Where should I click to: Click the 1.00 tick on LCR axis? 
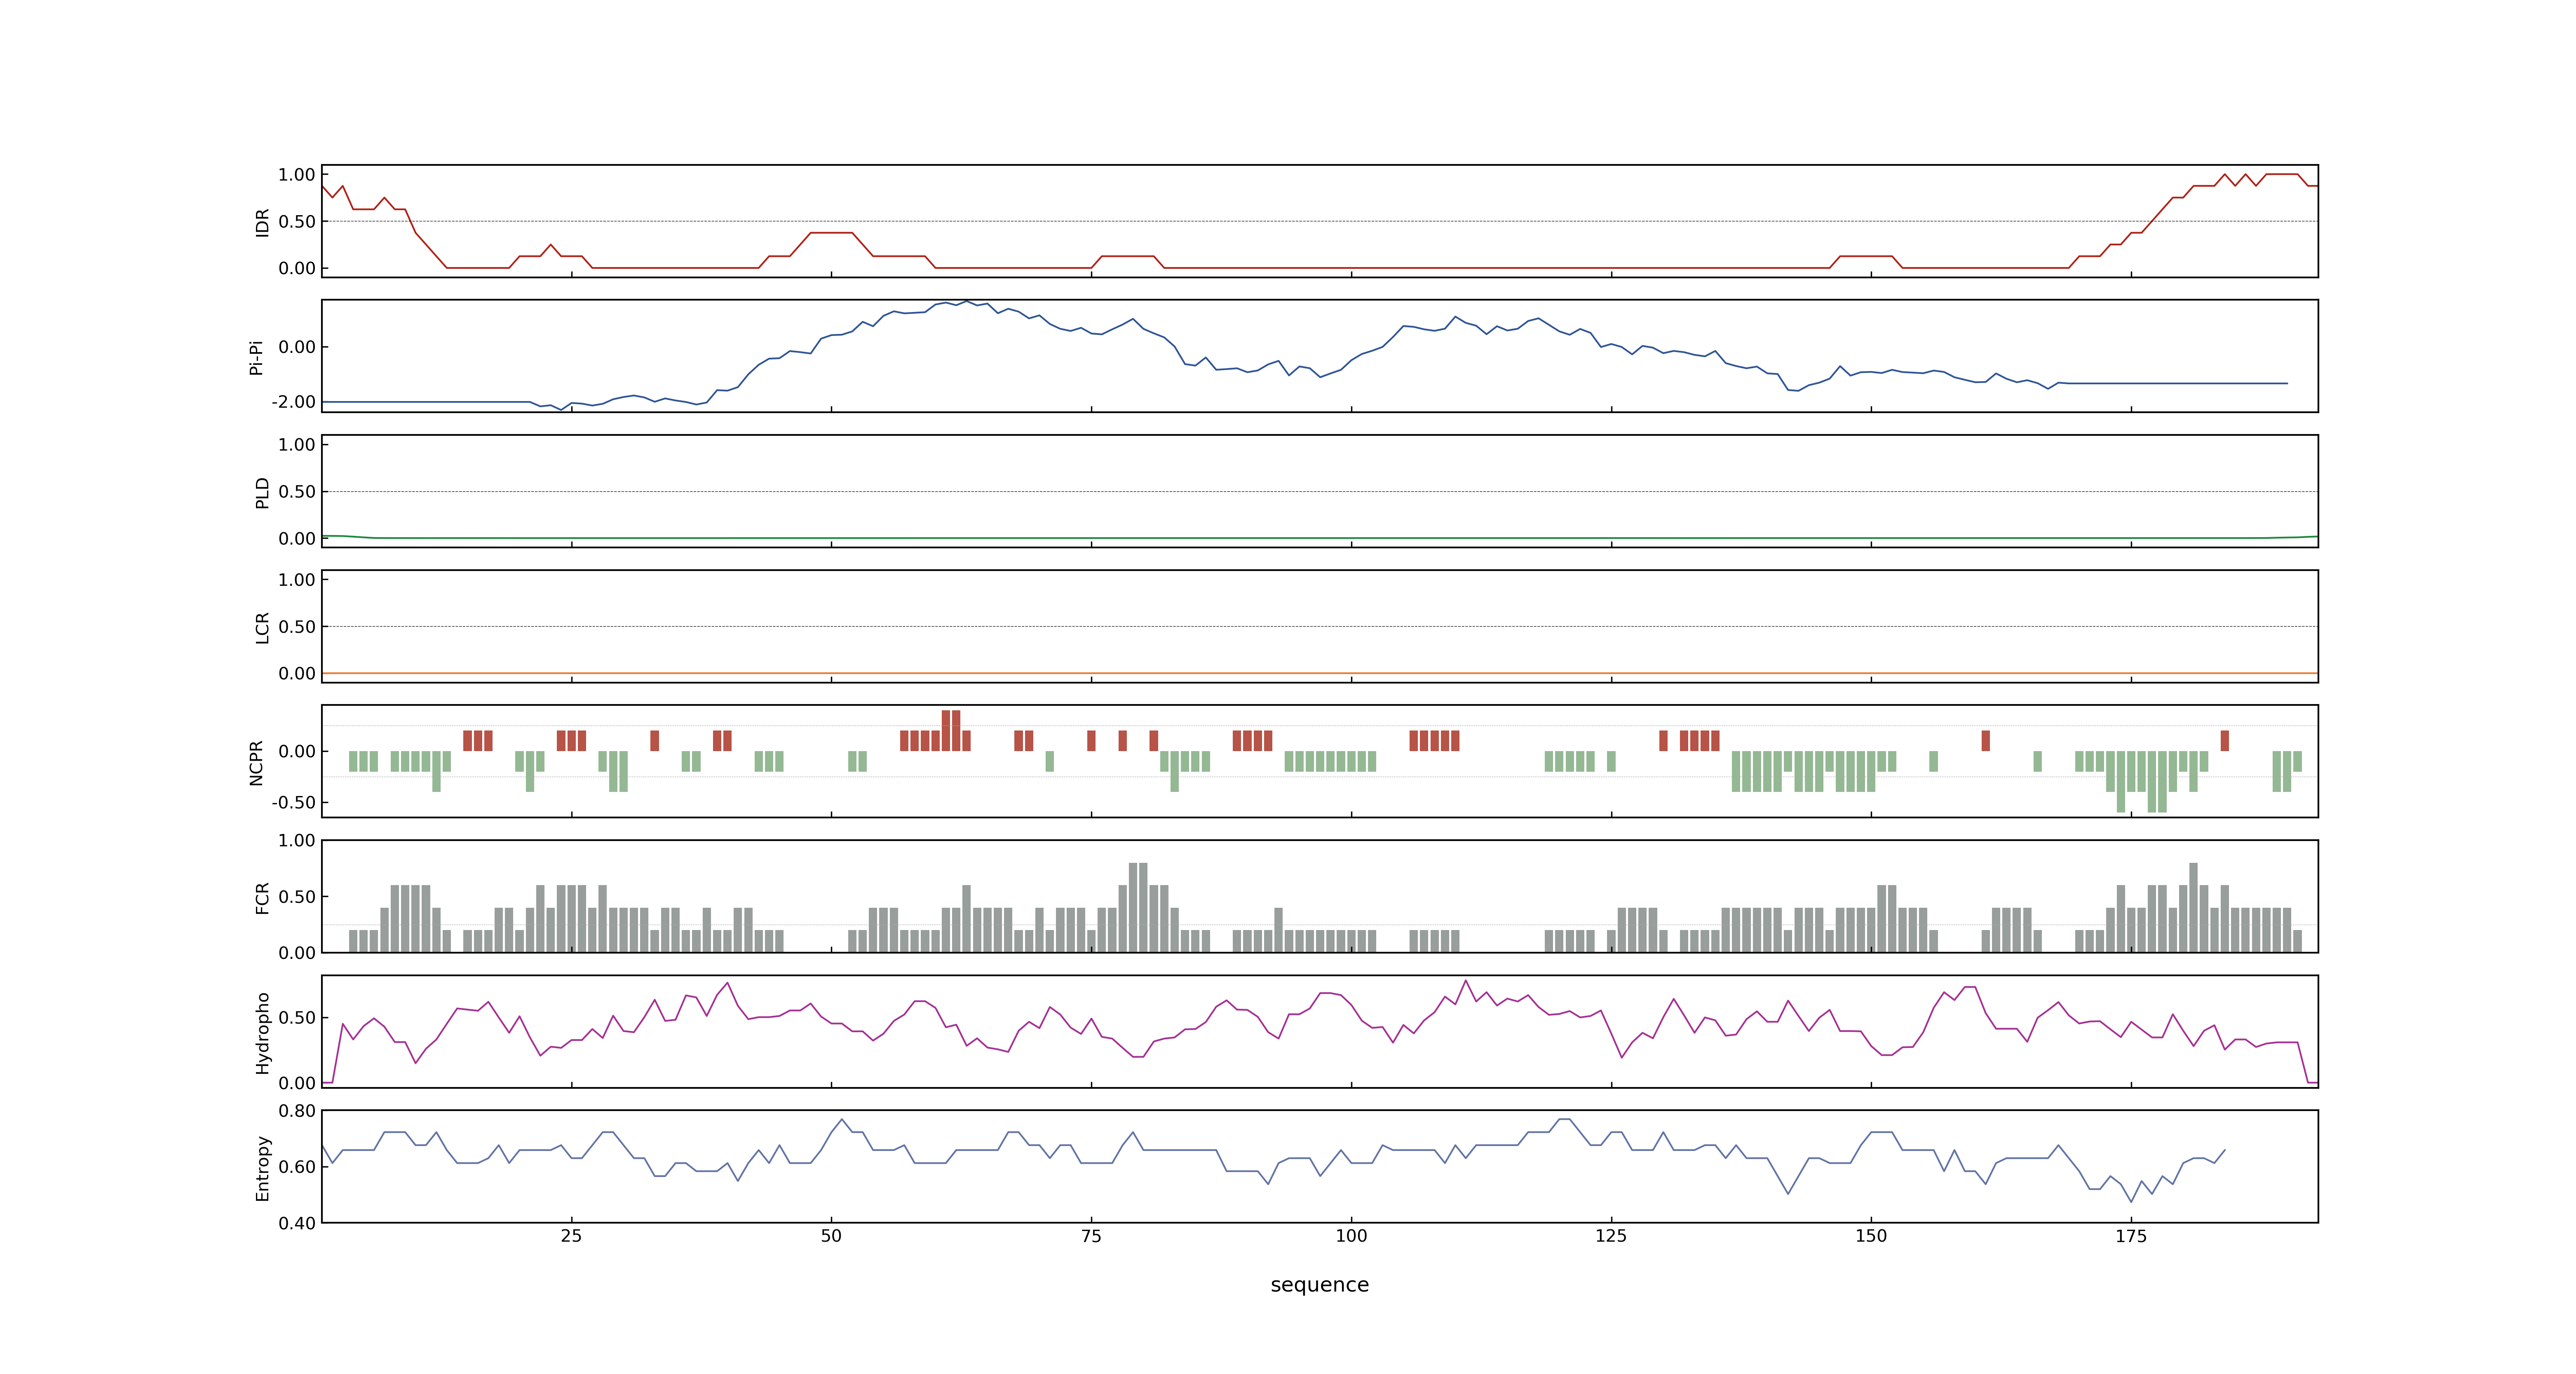[x=297, y=580]
